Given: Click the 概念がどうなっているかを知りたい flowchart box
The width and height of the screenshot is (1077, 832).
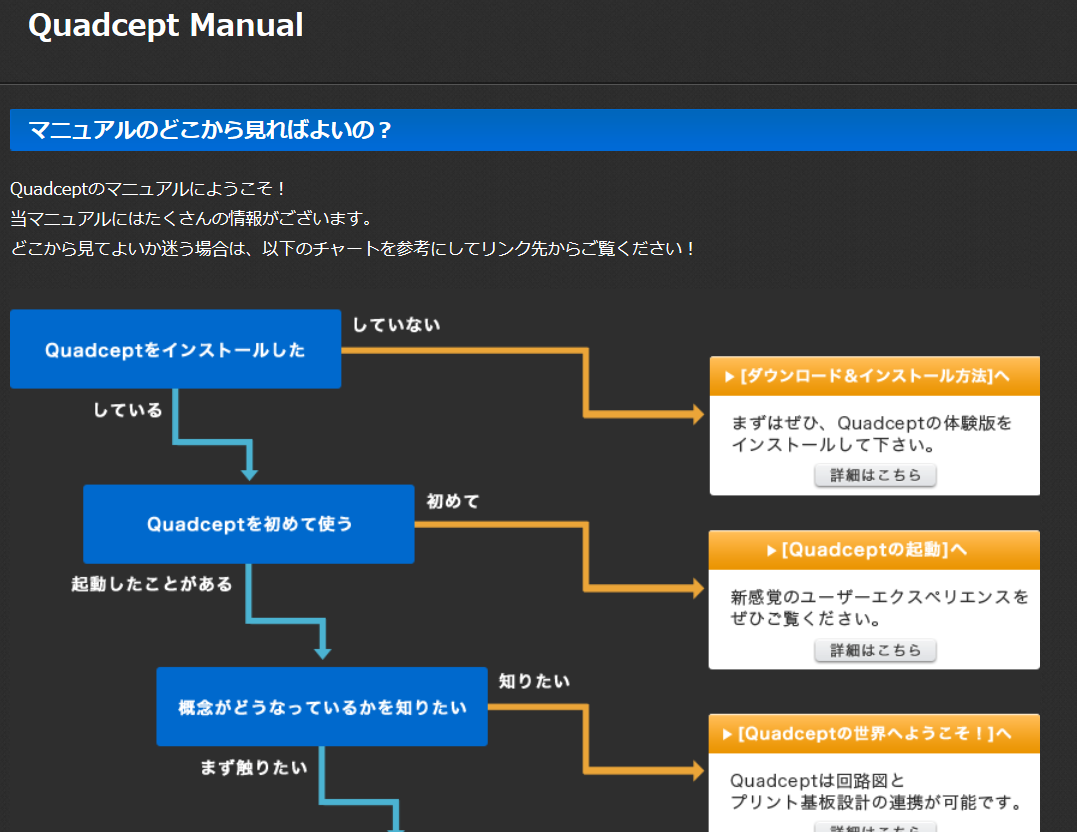Looking at the screenshot, I should tap(321, 707).
